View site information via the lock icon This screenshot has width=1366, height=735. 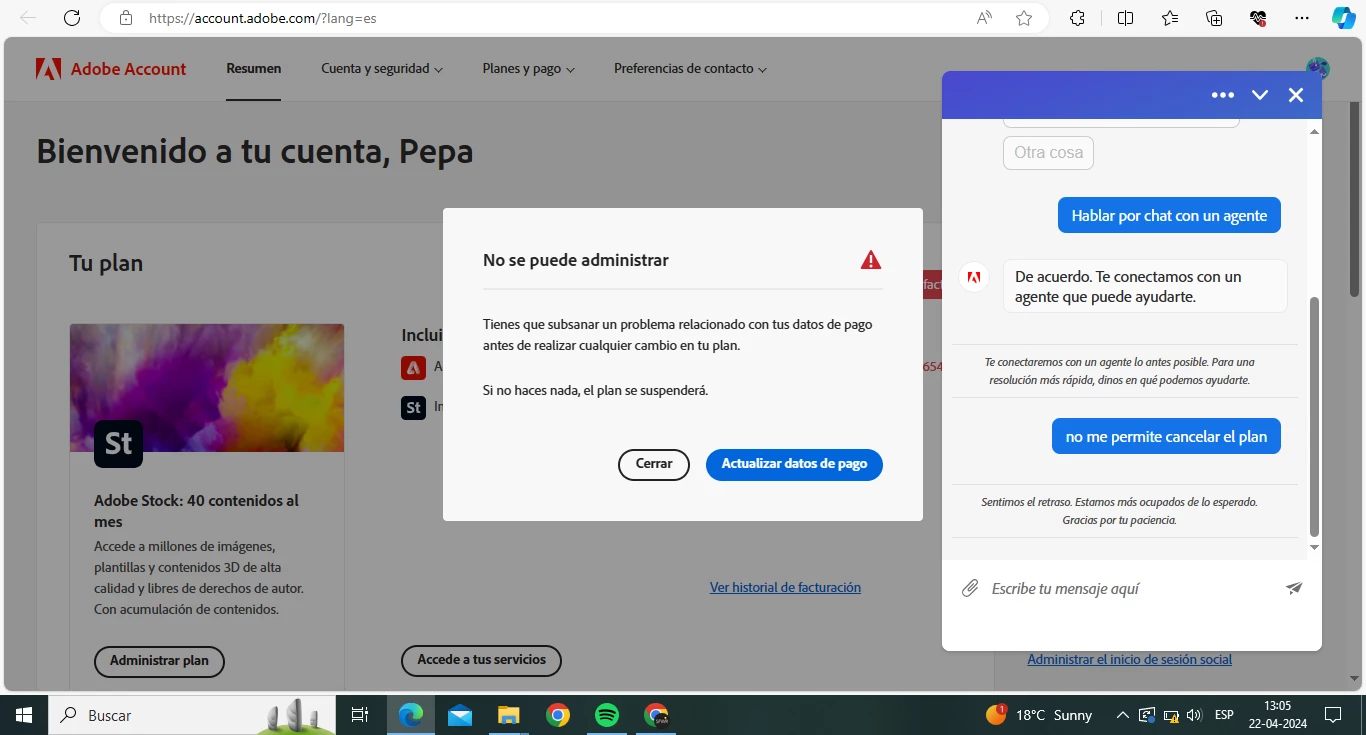tap(125, 18)
